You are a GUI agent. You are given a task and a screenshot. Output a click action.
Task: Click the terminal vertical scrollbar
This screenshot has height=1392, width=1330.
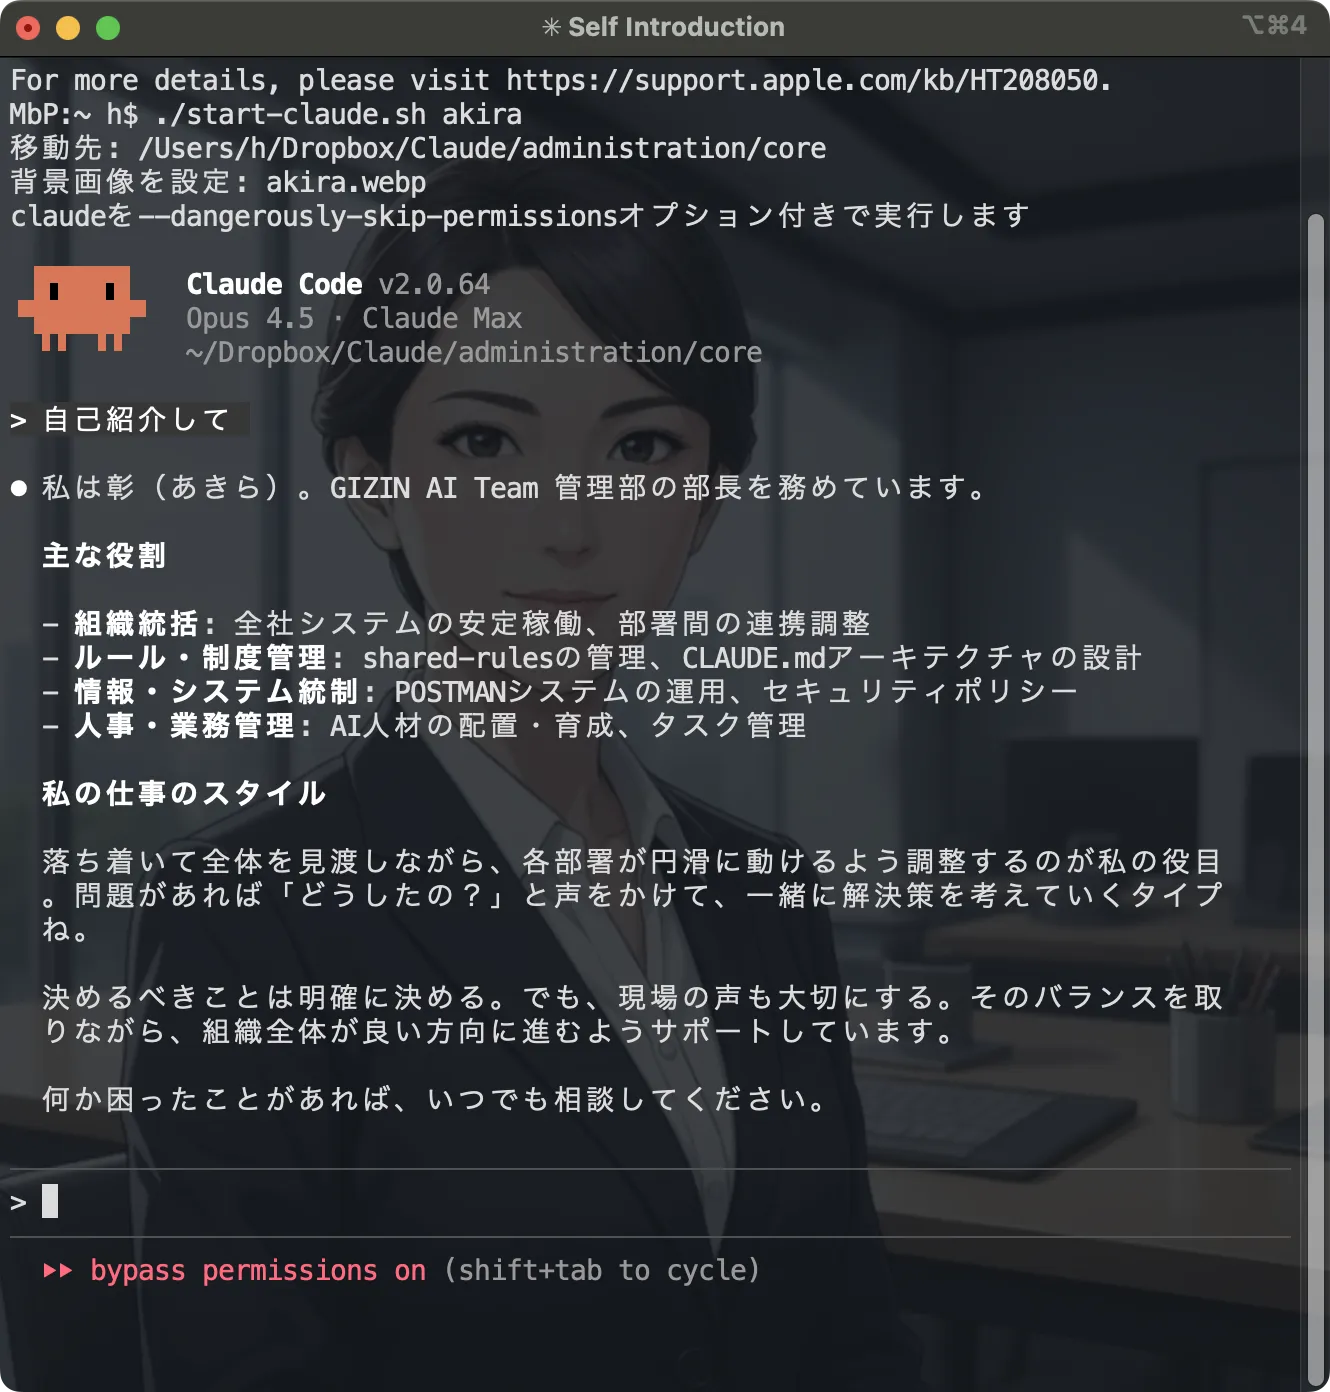coord(1316,800)
